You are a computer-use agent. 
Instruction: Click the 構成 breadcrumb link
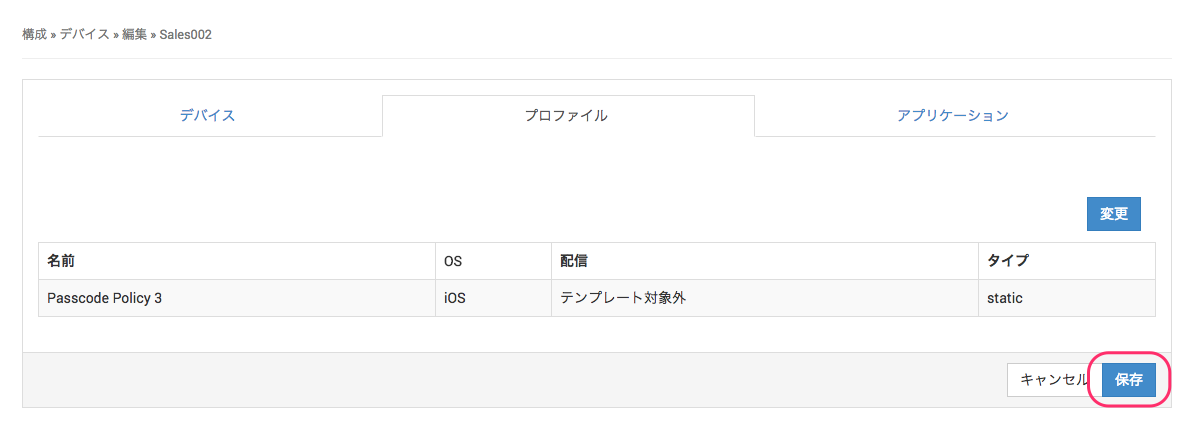pyautogui.click(x=35, y=35)
